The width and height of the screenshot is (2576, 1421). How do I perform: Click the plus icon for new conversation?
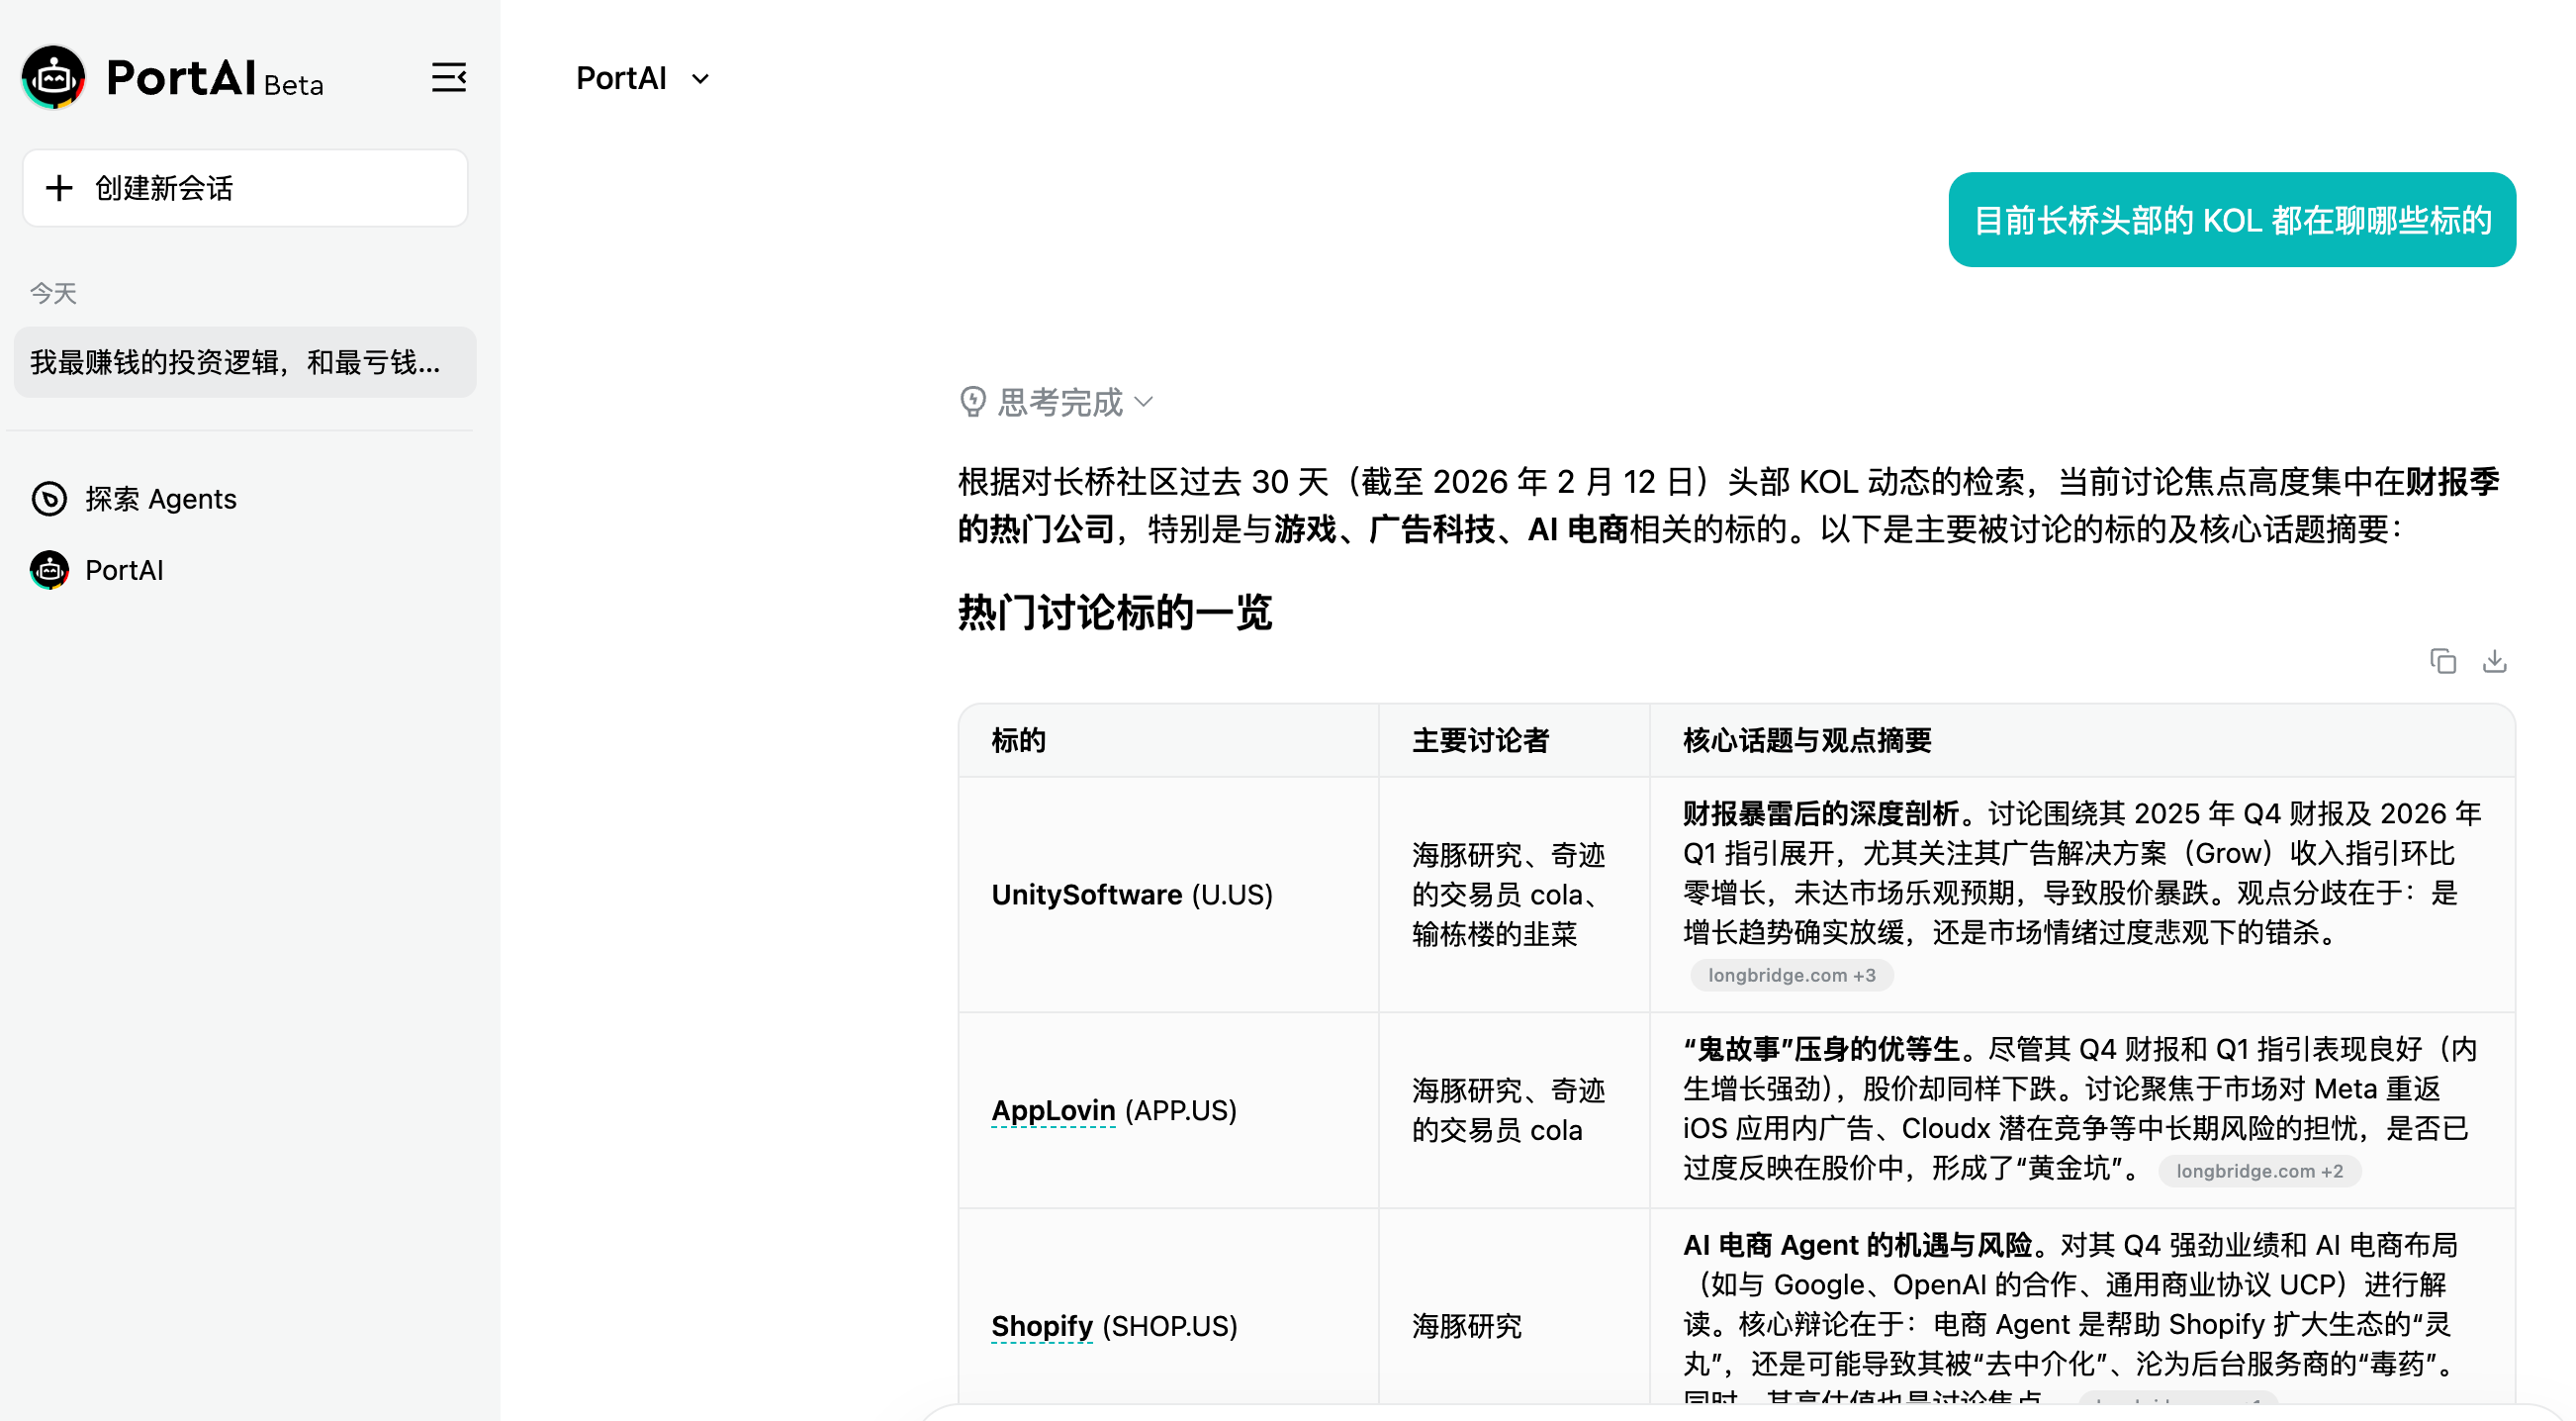point(60,188)
